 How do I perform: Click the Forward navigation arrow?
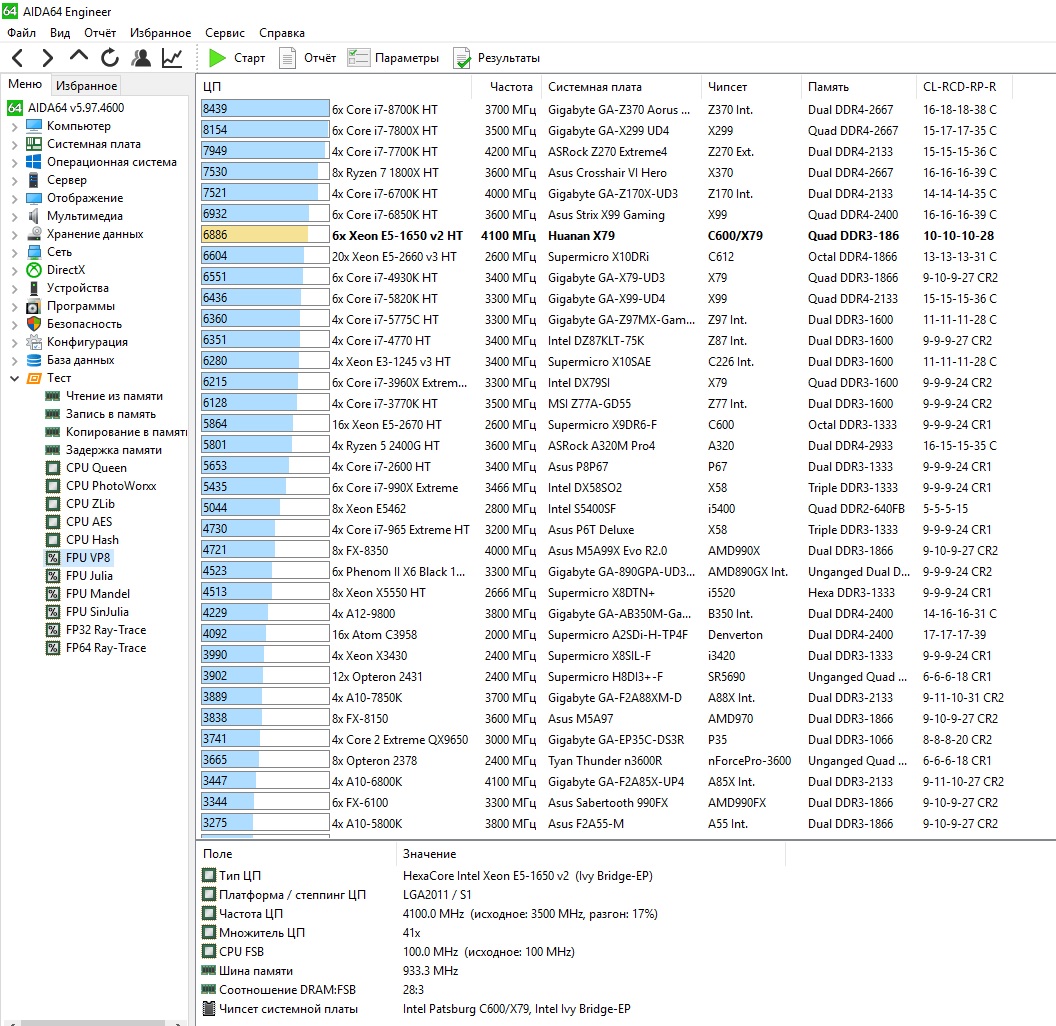click(x=47, y=58)
